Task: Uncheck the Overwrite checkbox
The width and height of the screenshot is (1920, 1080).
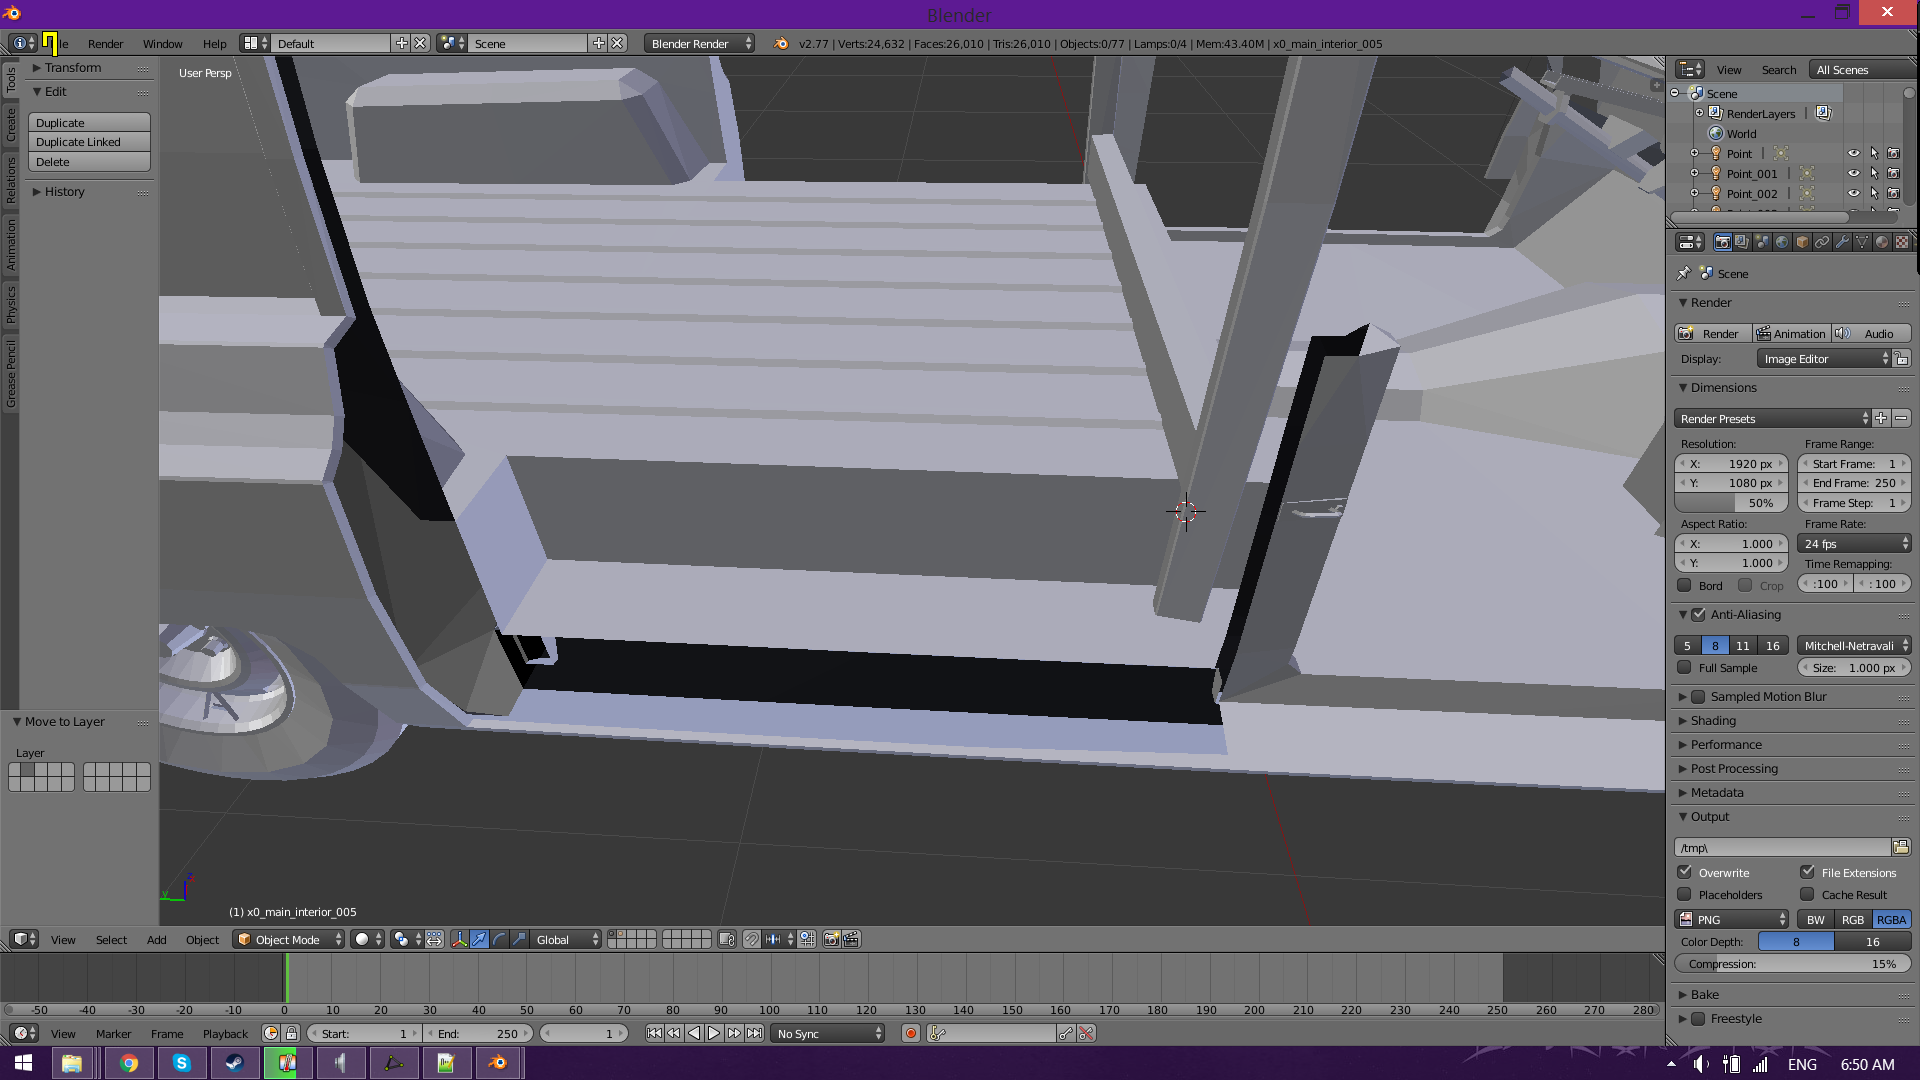Action: pos(1685,872)
